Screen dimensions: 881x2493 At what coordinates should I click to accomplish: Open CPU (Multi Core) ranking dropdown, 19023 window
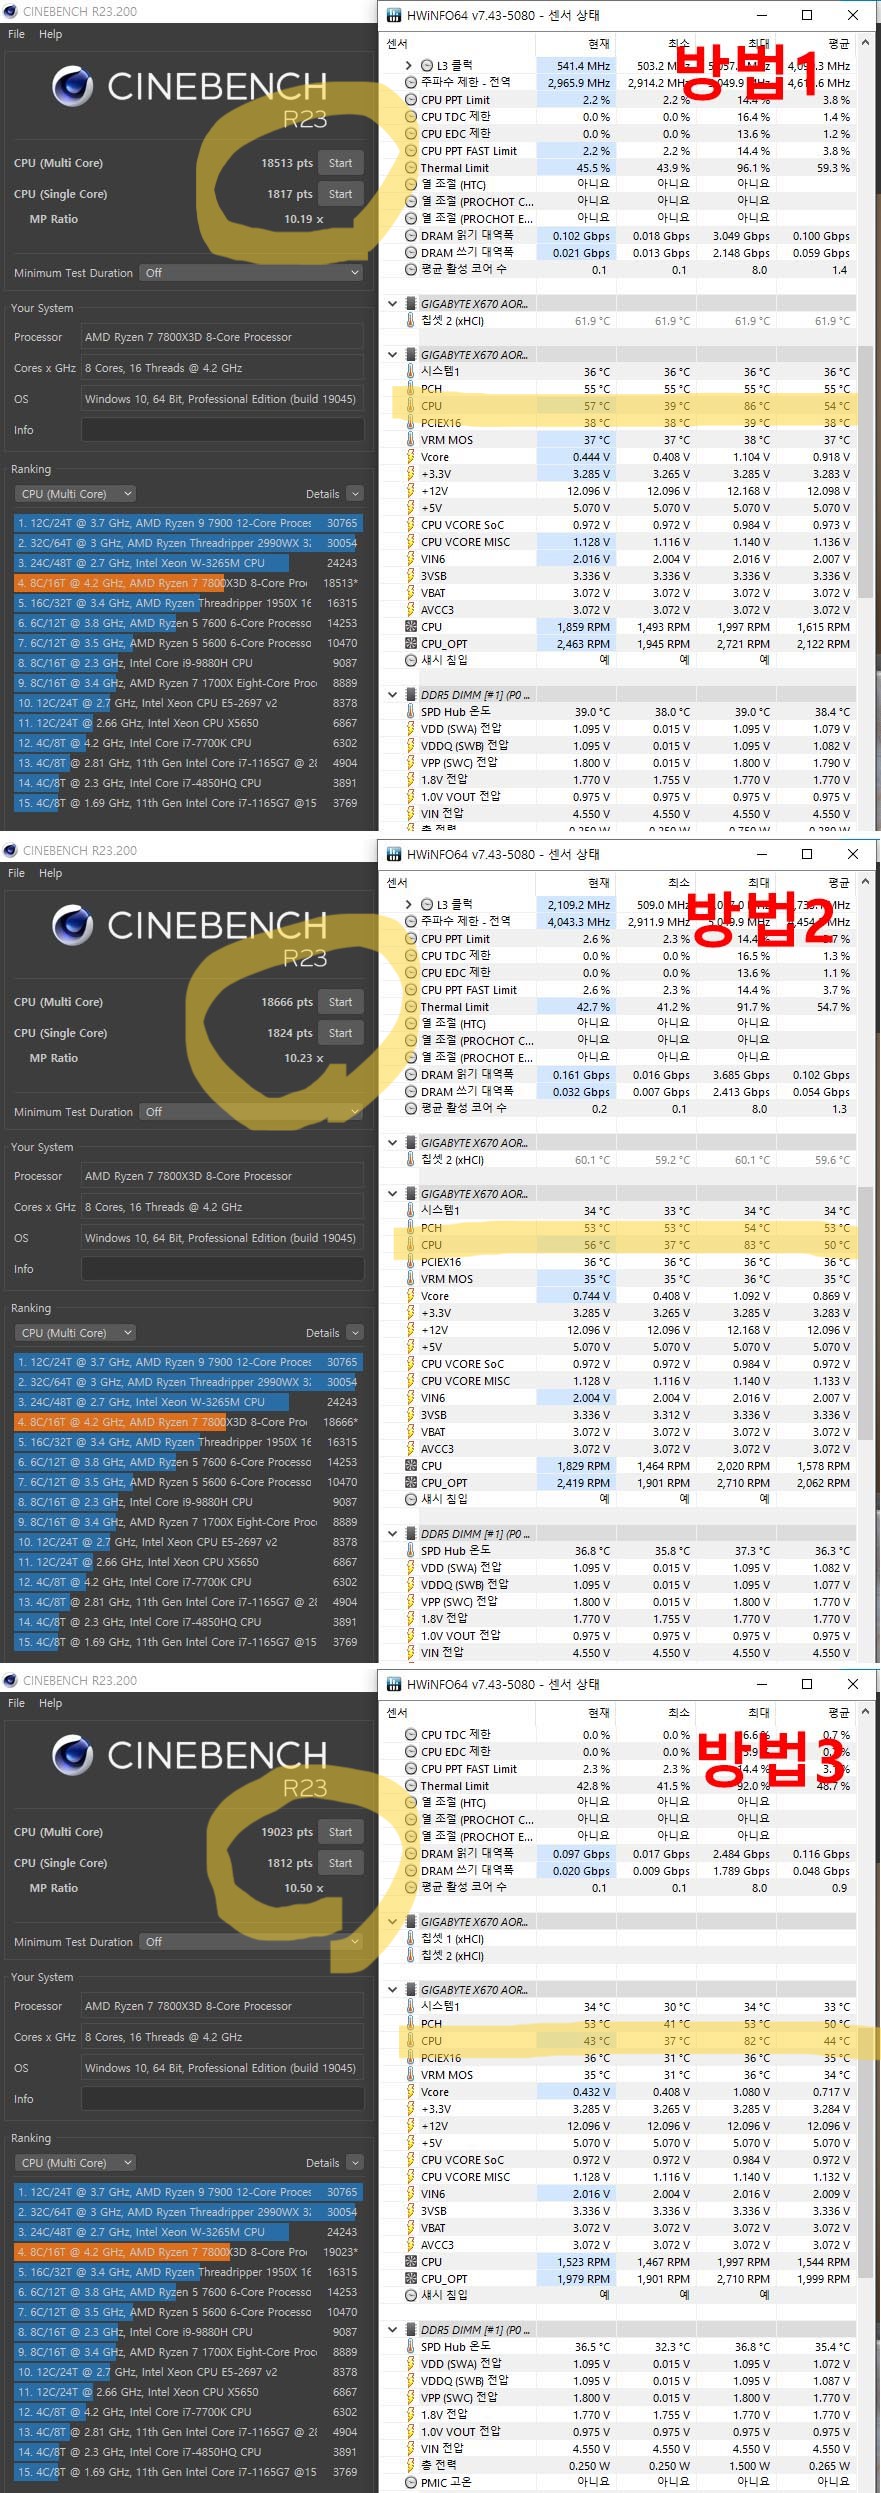[x=76, y=2163]
